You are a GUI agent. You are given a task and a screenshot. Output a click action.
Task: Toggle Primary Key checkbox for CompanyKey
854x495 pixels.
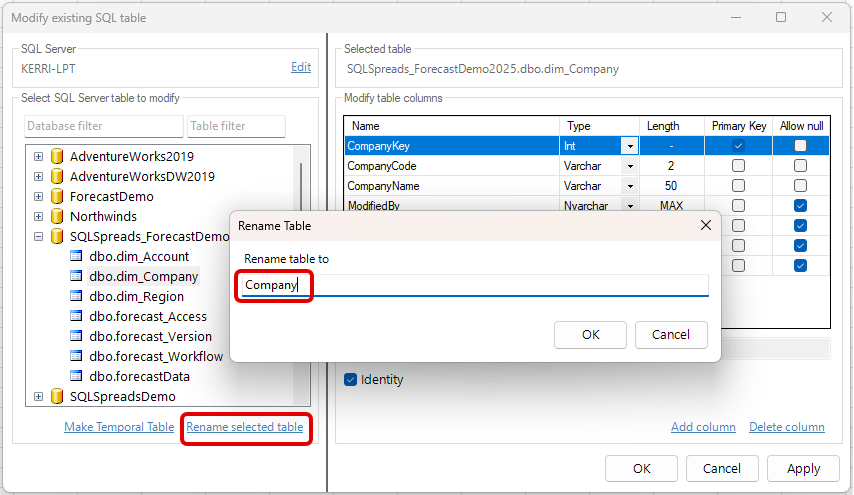[738, 145]
